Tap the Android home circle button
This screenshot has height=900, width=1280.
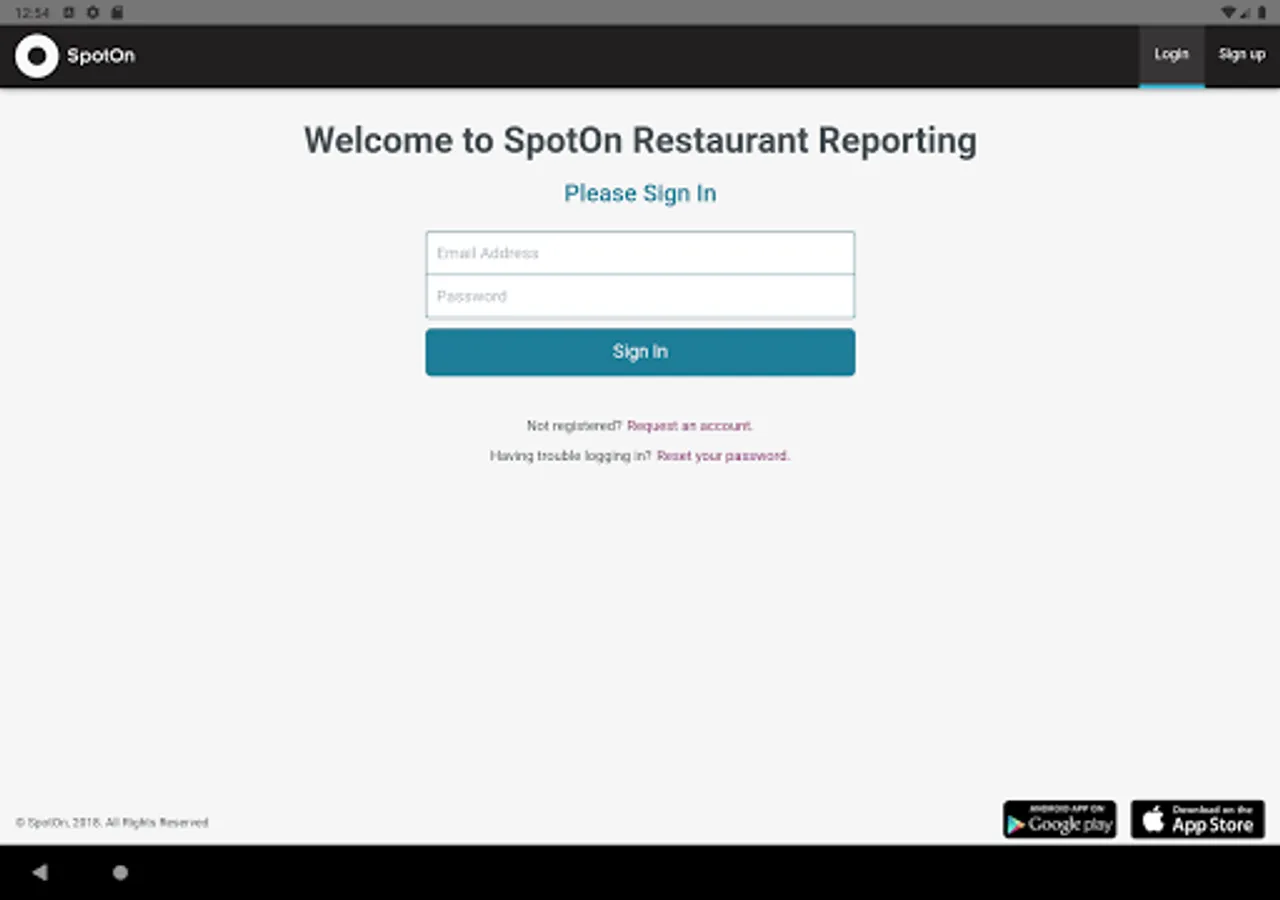tap(120, 872)
